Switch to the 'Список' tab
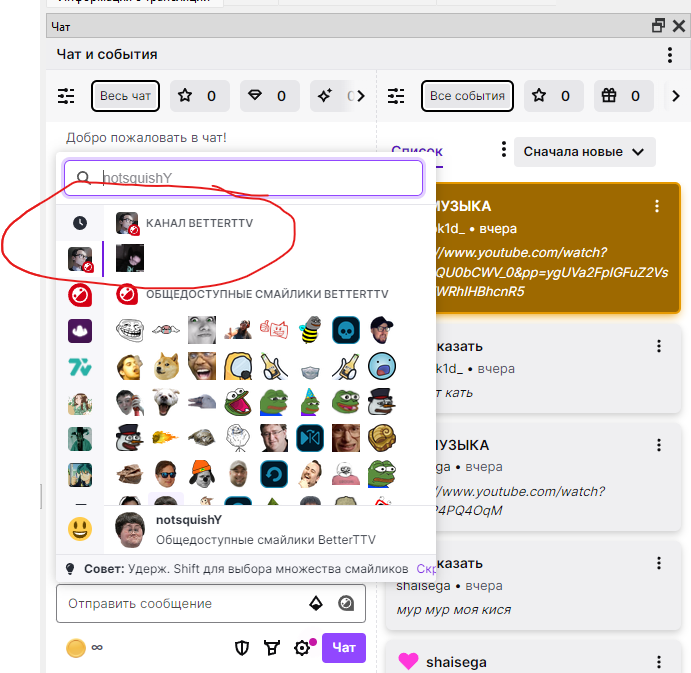This screenshot has height=673, width=691. (417, 152)
